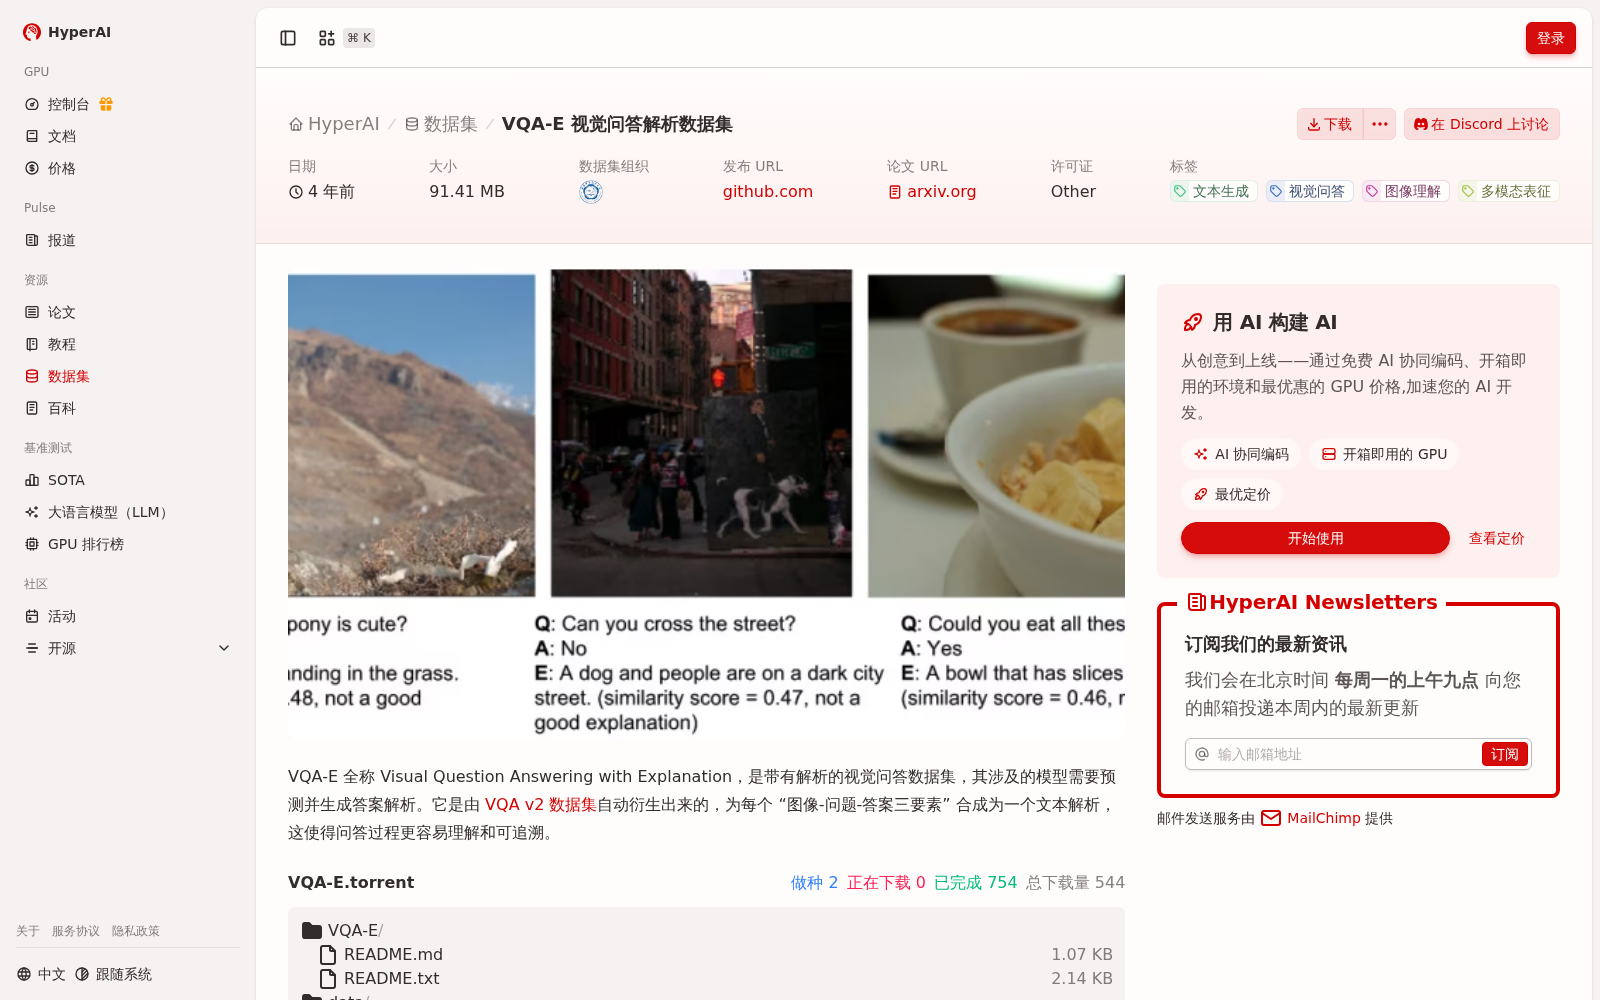Select the 文本生成 tag
This screenshot has width=1600, height=1000.
(x=1212, y=191)
